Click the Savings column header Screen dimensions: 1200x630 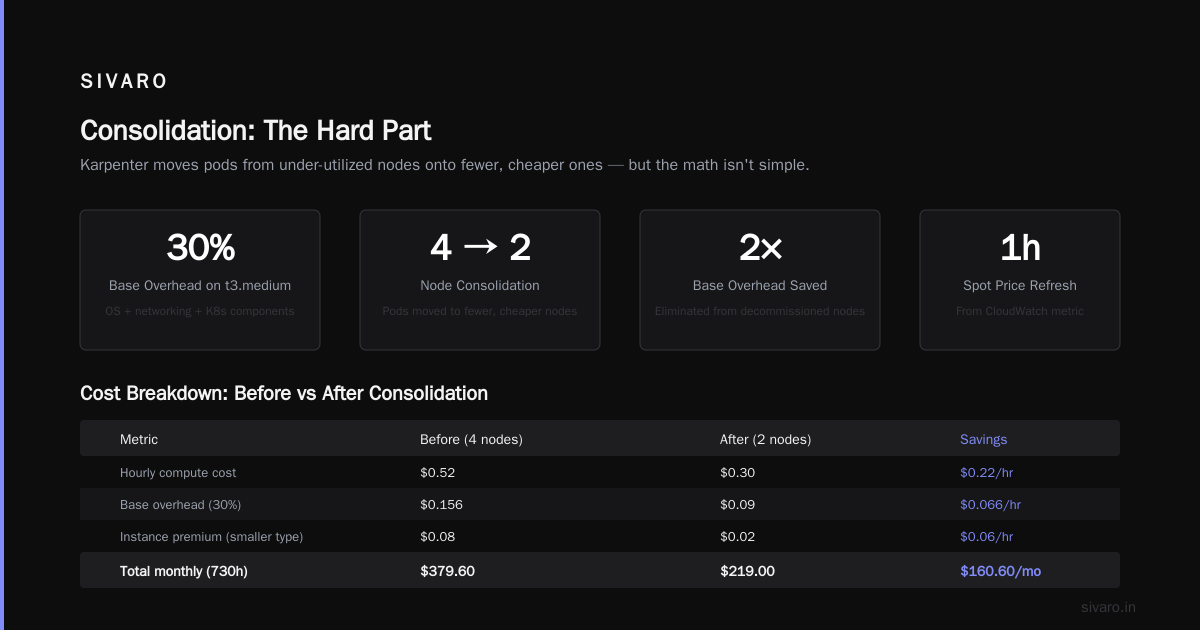click(x=984, y=439)
